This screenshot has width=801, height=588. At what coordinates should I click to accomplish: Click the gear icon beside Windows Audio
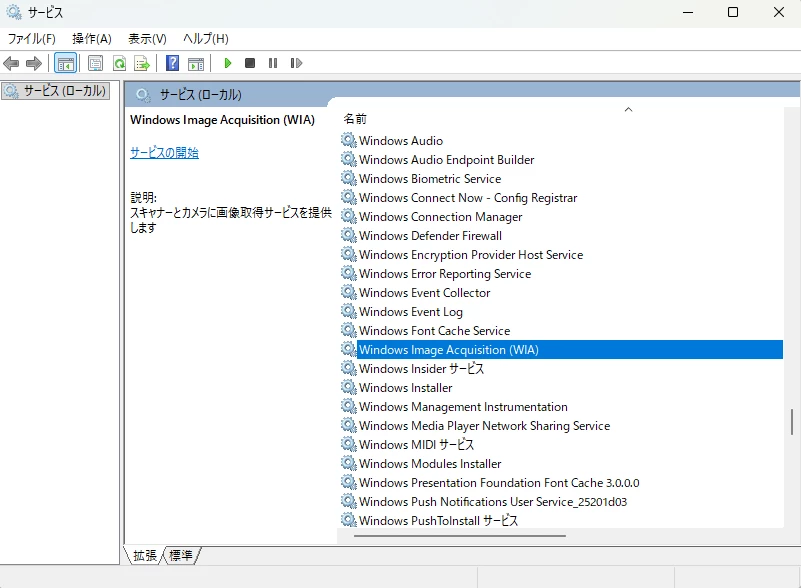click(x=349, y=140)
